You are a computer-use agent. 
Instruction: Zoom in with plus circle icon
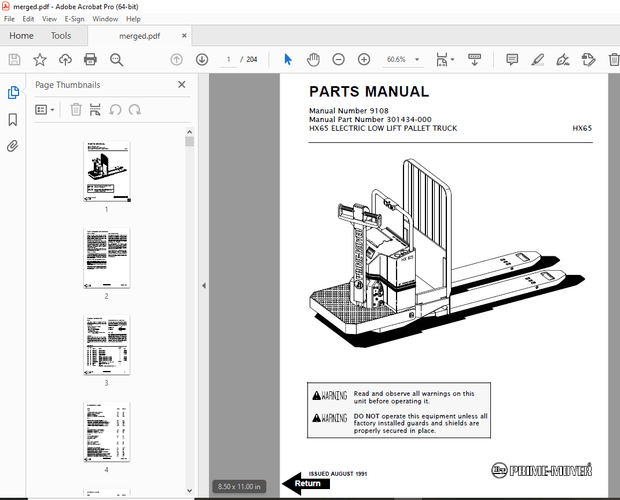[364, 60]
